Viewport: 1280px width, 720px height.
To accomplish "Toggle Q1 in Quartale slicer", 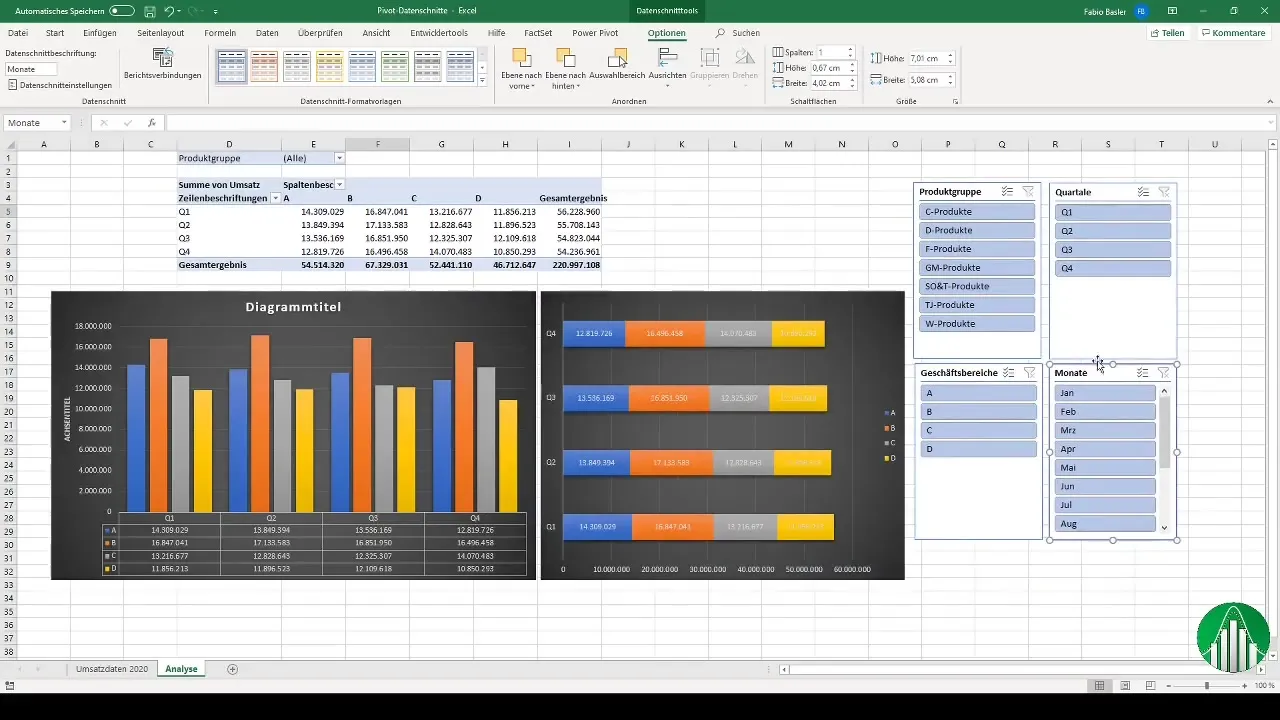I will pos(1113,212).
